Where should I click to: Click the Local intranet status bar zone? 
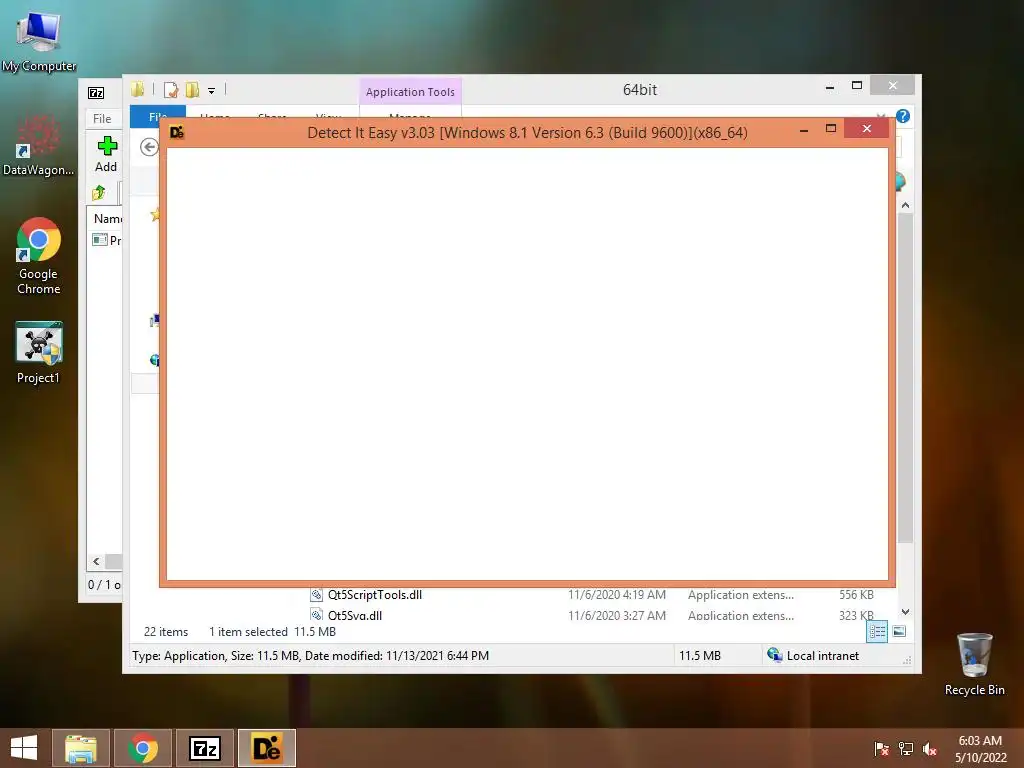coord(813,655)
